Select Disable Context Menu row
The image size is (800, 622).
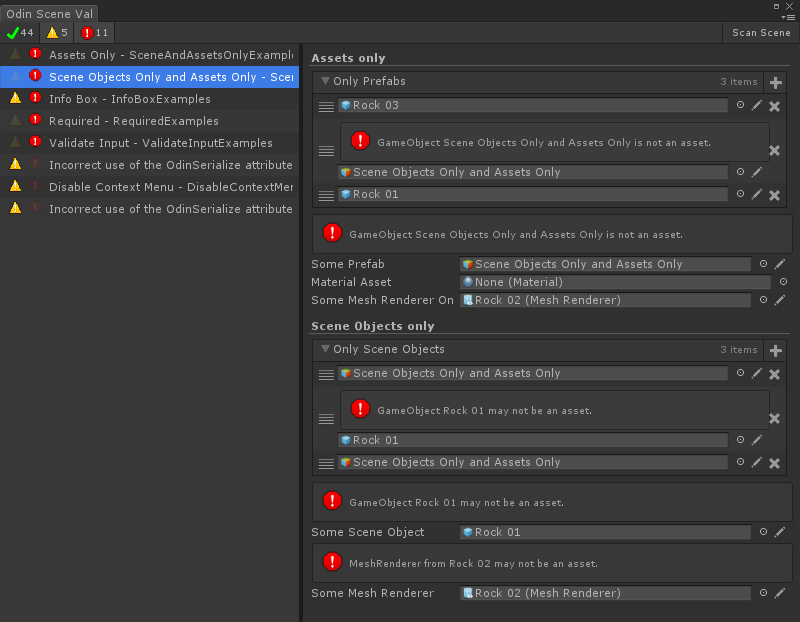pyautogui.click(x=149, y=187)
